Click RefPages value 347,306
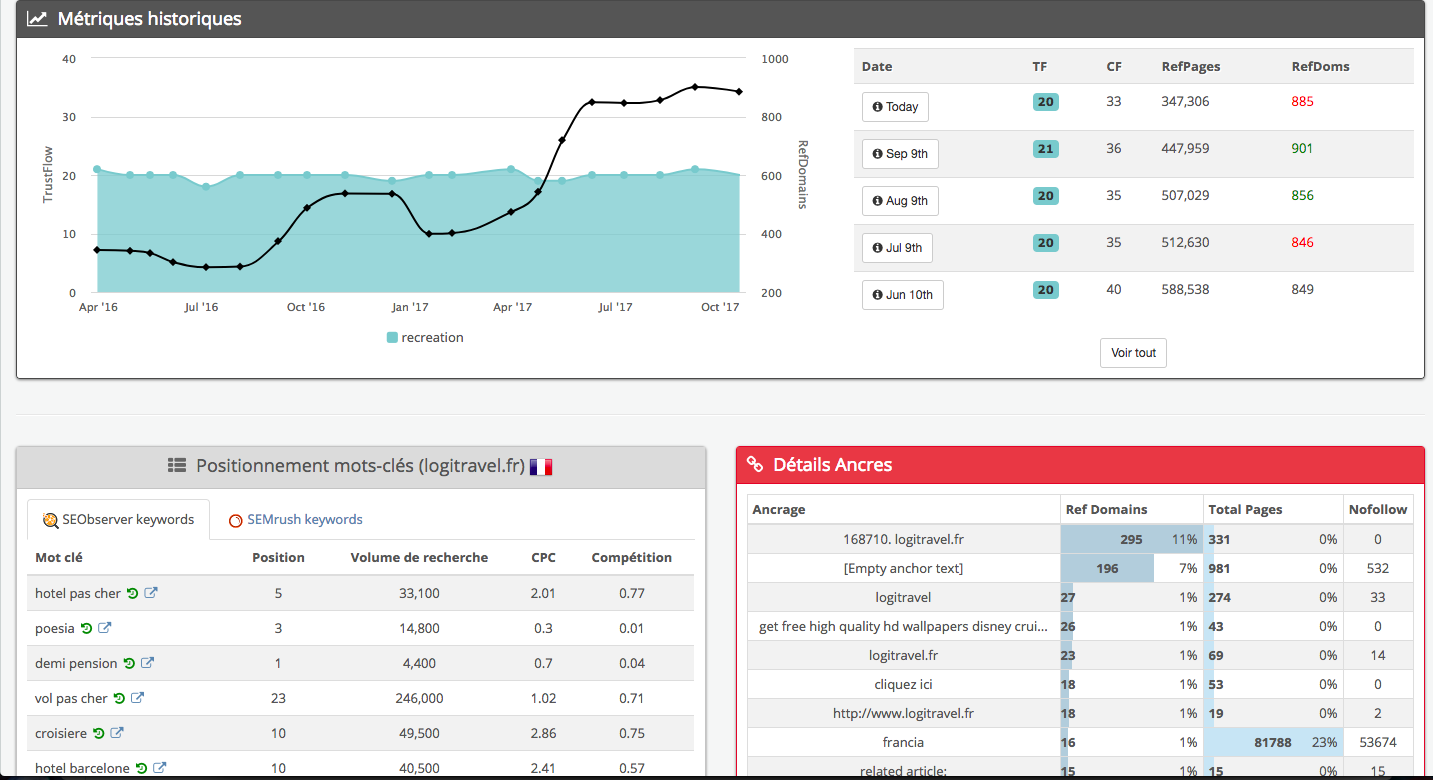This screenshot has height=780, width=1433. [1185, 102]
